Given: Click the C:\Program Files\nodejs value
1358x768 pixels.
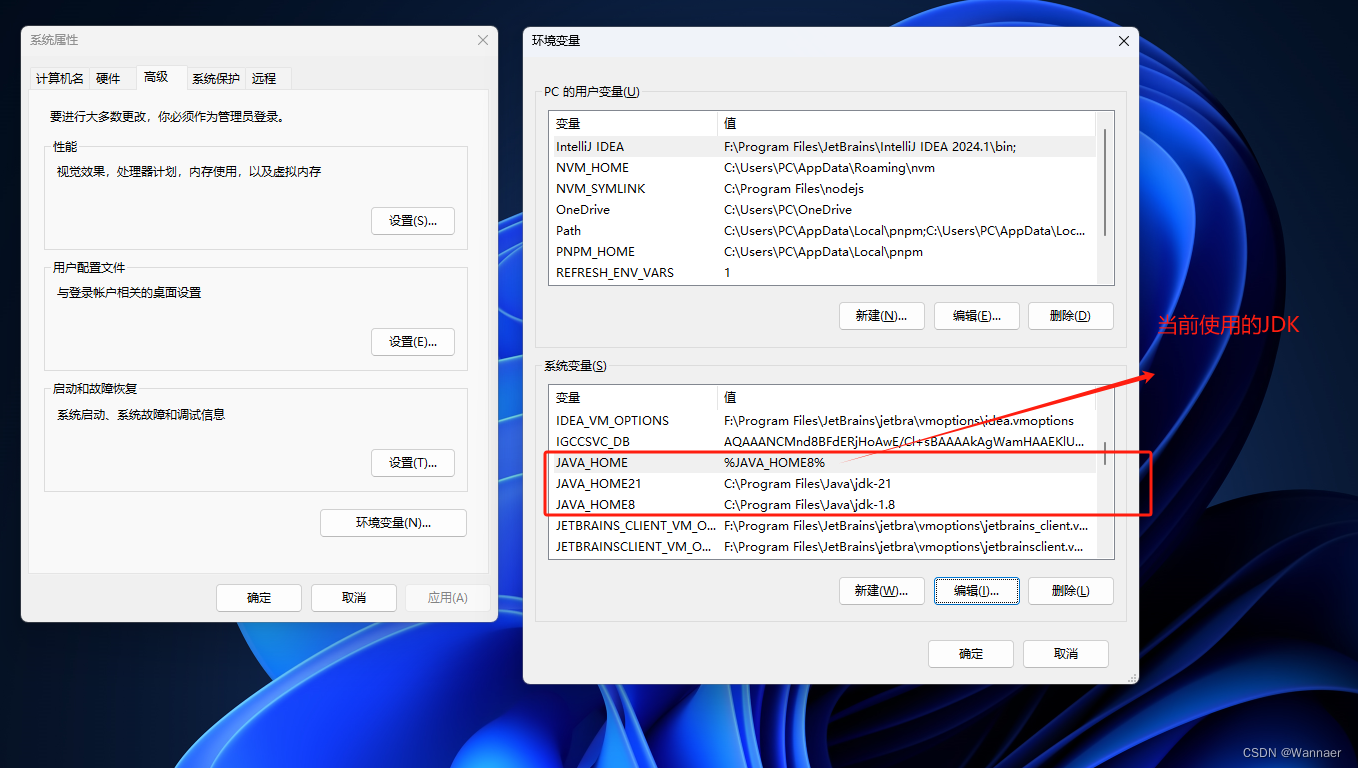Looking at the screenshot, I should (x=794, y=189).
